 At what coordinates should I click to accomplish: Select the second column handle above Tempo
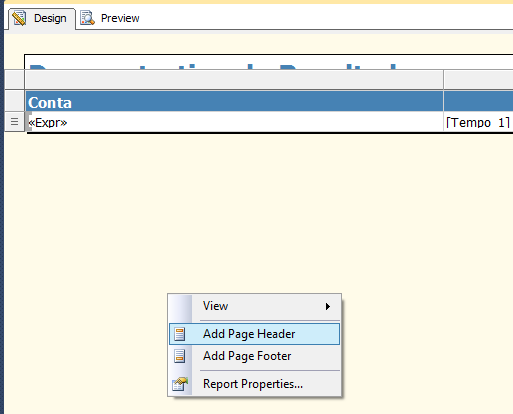[478, 79]
